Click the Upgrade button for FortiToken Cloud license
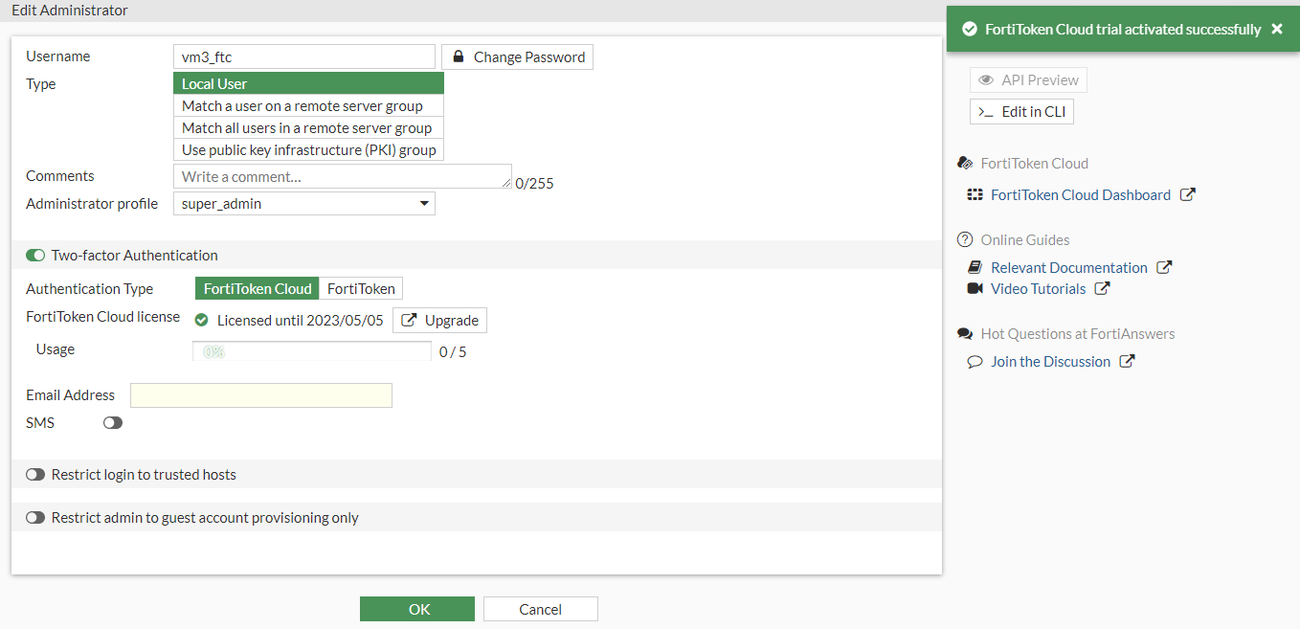 tap(439, 320)
